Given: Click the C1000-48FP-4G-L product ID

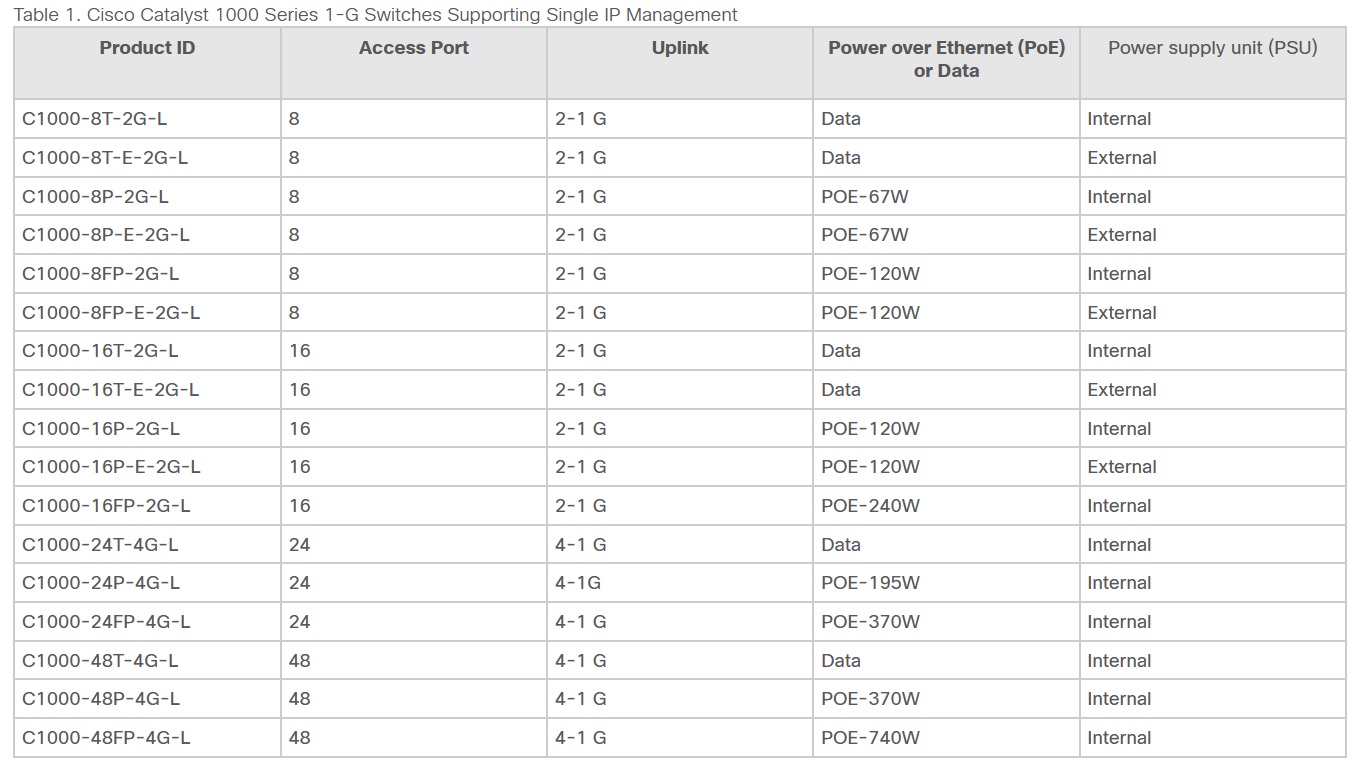Looking at the screenshot, I should [x=106, y=738].
